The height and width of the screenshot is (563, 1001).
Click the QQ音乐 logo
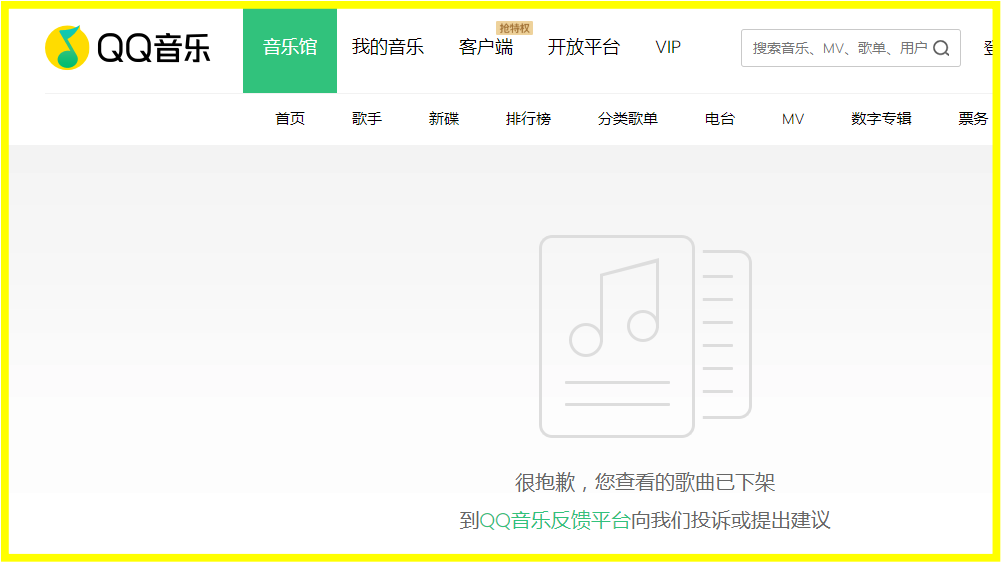[128, 48]
